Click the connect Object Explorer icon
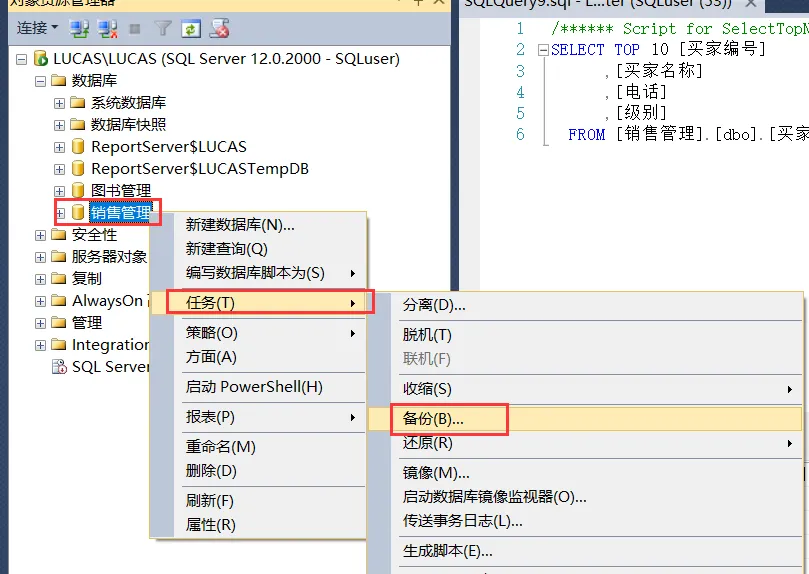Screen dimensions: 809x574 tap(79, 29)
